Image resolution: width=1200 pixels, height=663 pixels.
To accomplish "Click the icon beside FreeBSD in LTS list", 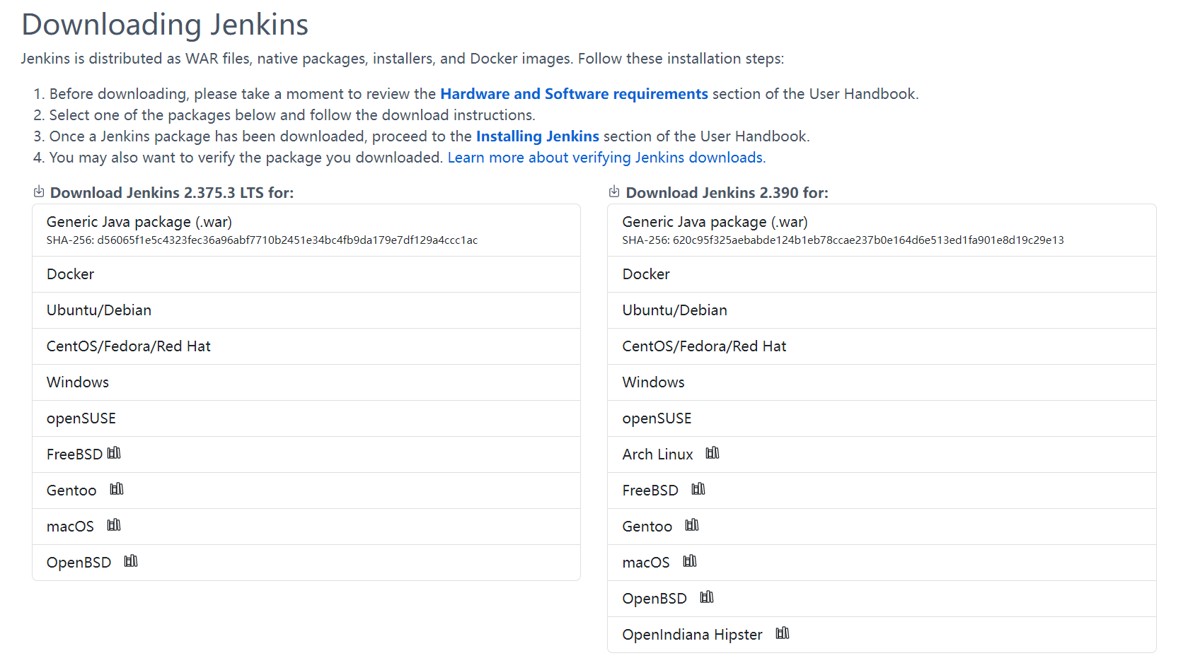I will [x=114, y=453].
